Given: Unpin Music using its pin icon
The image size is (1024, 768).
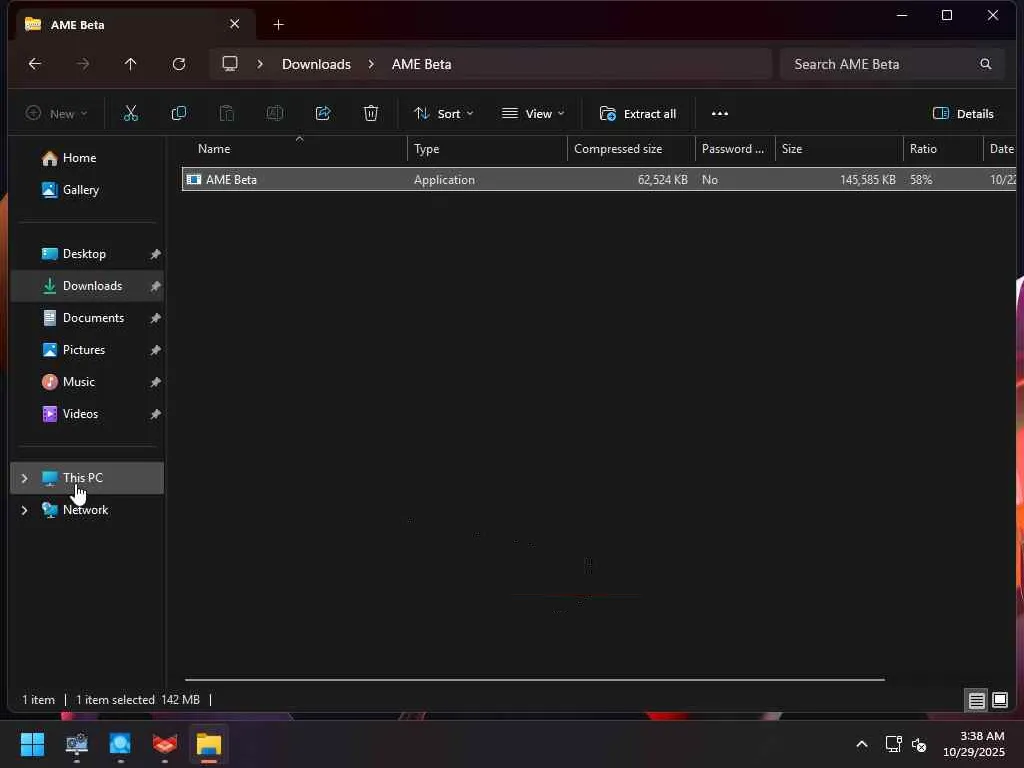Looking at the screenshot, I should coord(155,382).
